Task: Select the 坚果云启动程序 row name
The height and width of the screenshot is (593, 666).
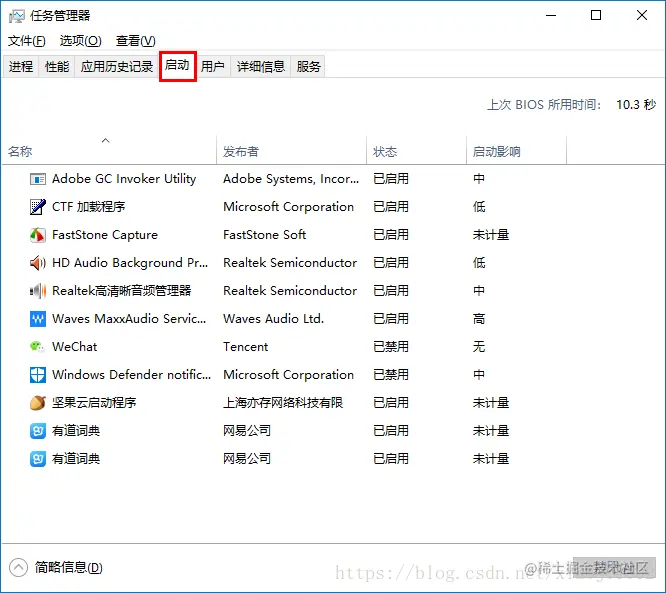Action: 94,403
